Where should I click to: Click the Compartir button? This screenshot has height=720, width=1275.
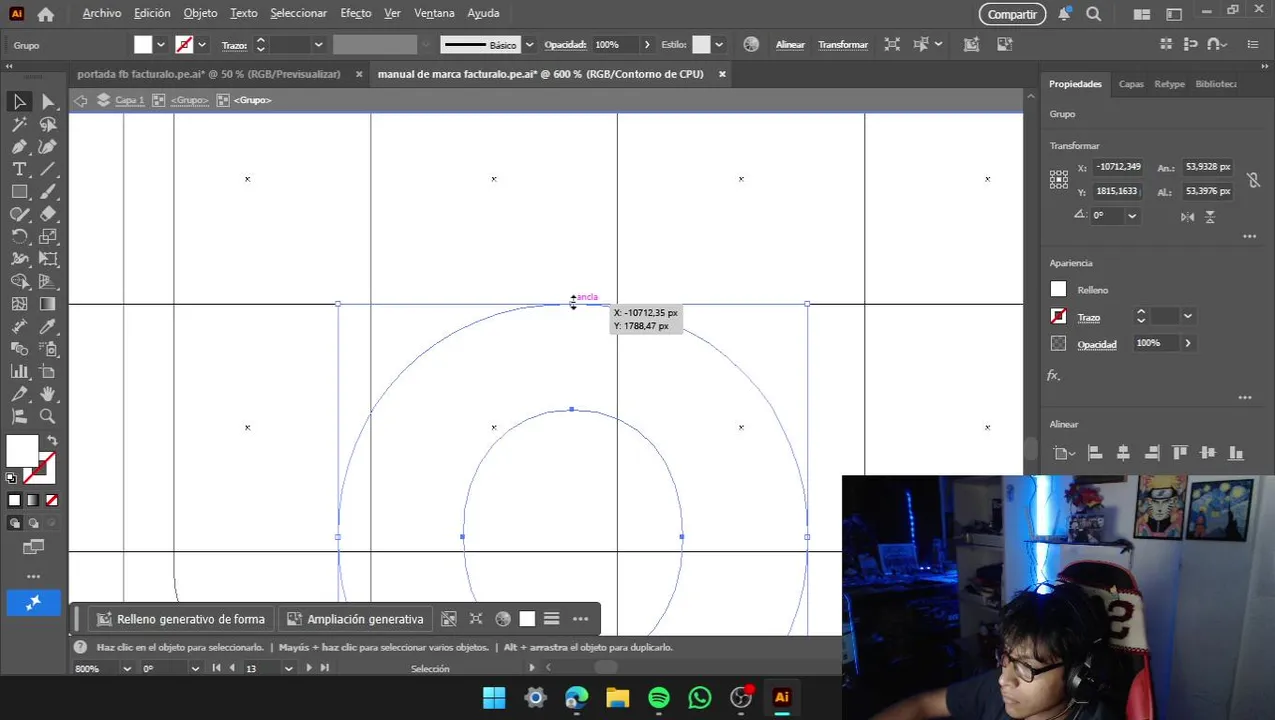[x=1012, y=14]
